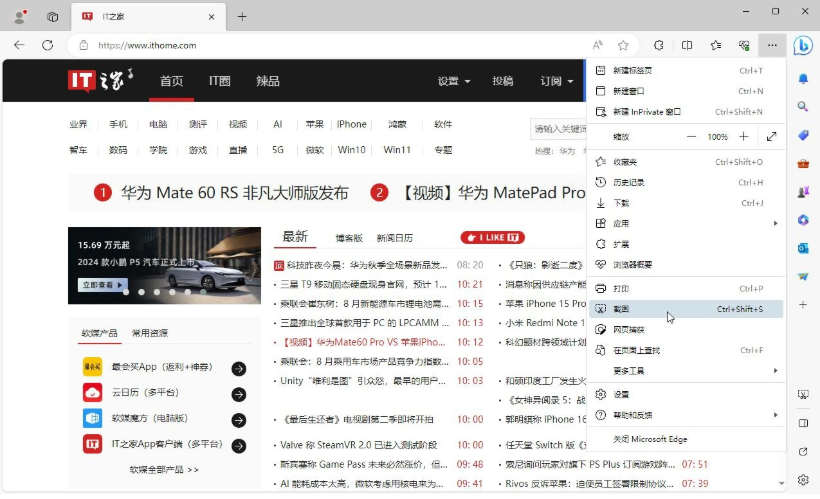Open the 订阅 dropdown in site header
The width and height of the screenshot is (820, 499).
point(556,81)
